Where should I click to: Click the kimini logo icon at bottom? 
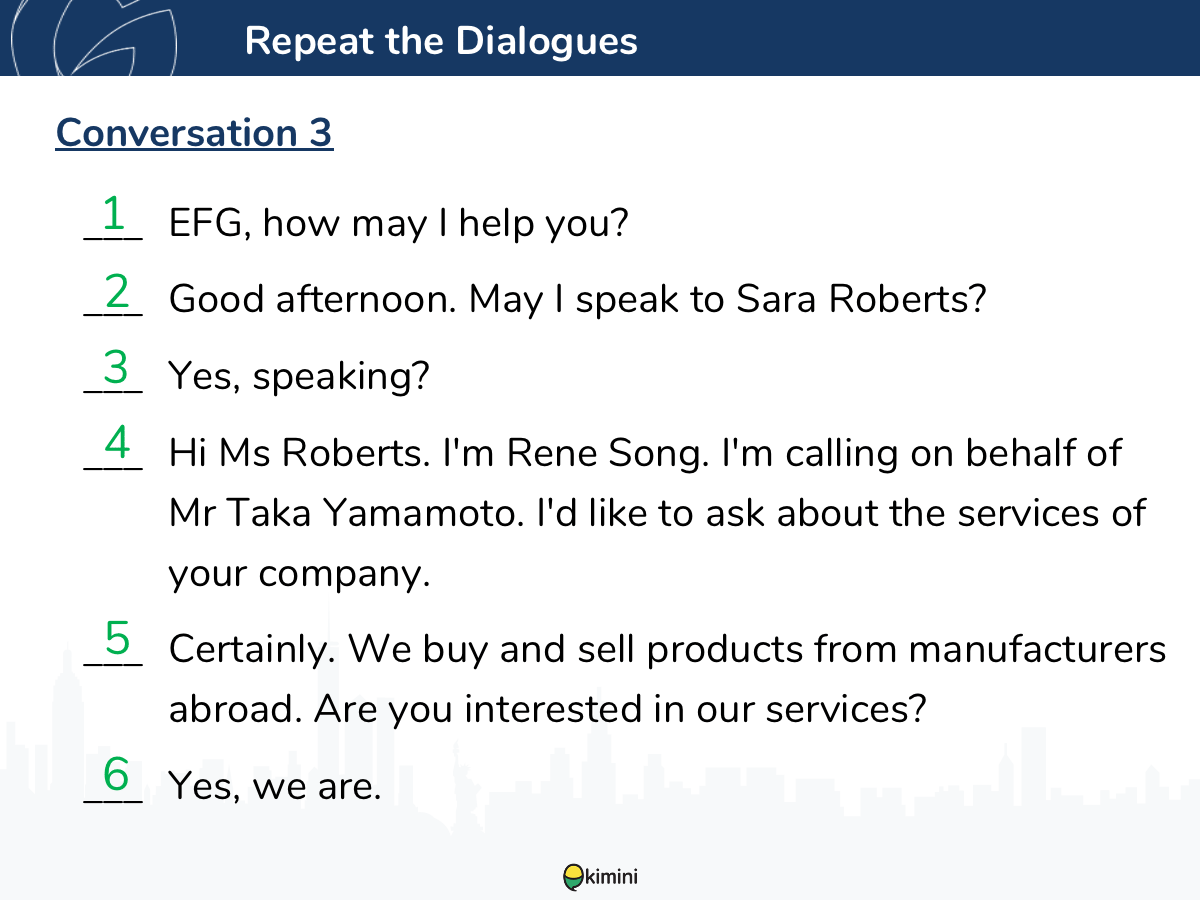[x=573, y=877]
